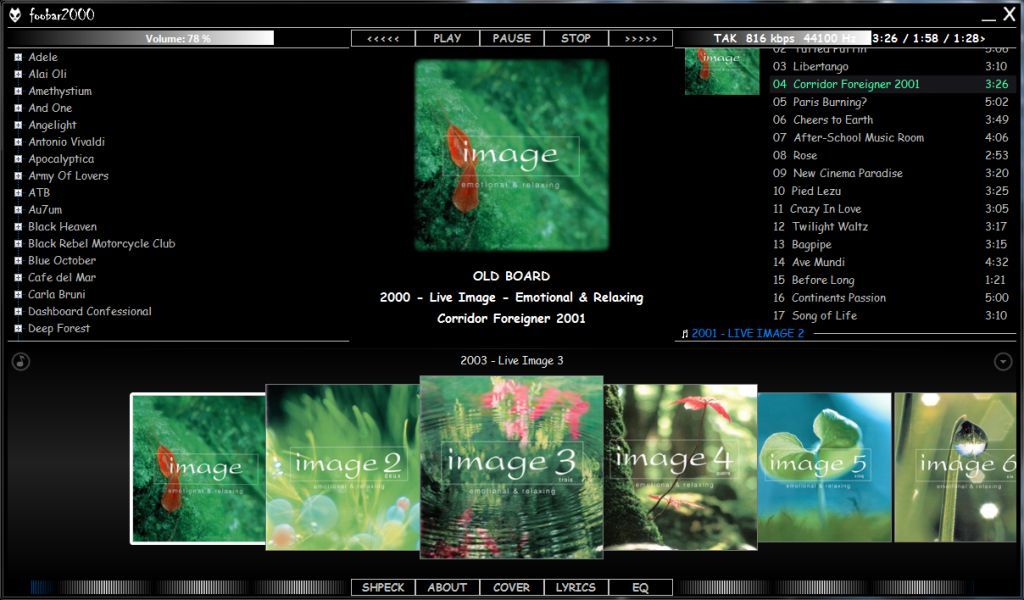Select the image 2 album cover
This screenshot has height=600, width=1024.
coord(343,467)
